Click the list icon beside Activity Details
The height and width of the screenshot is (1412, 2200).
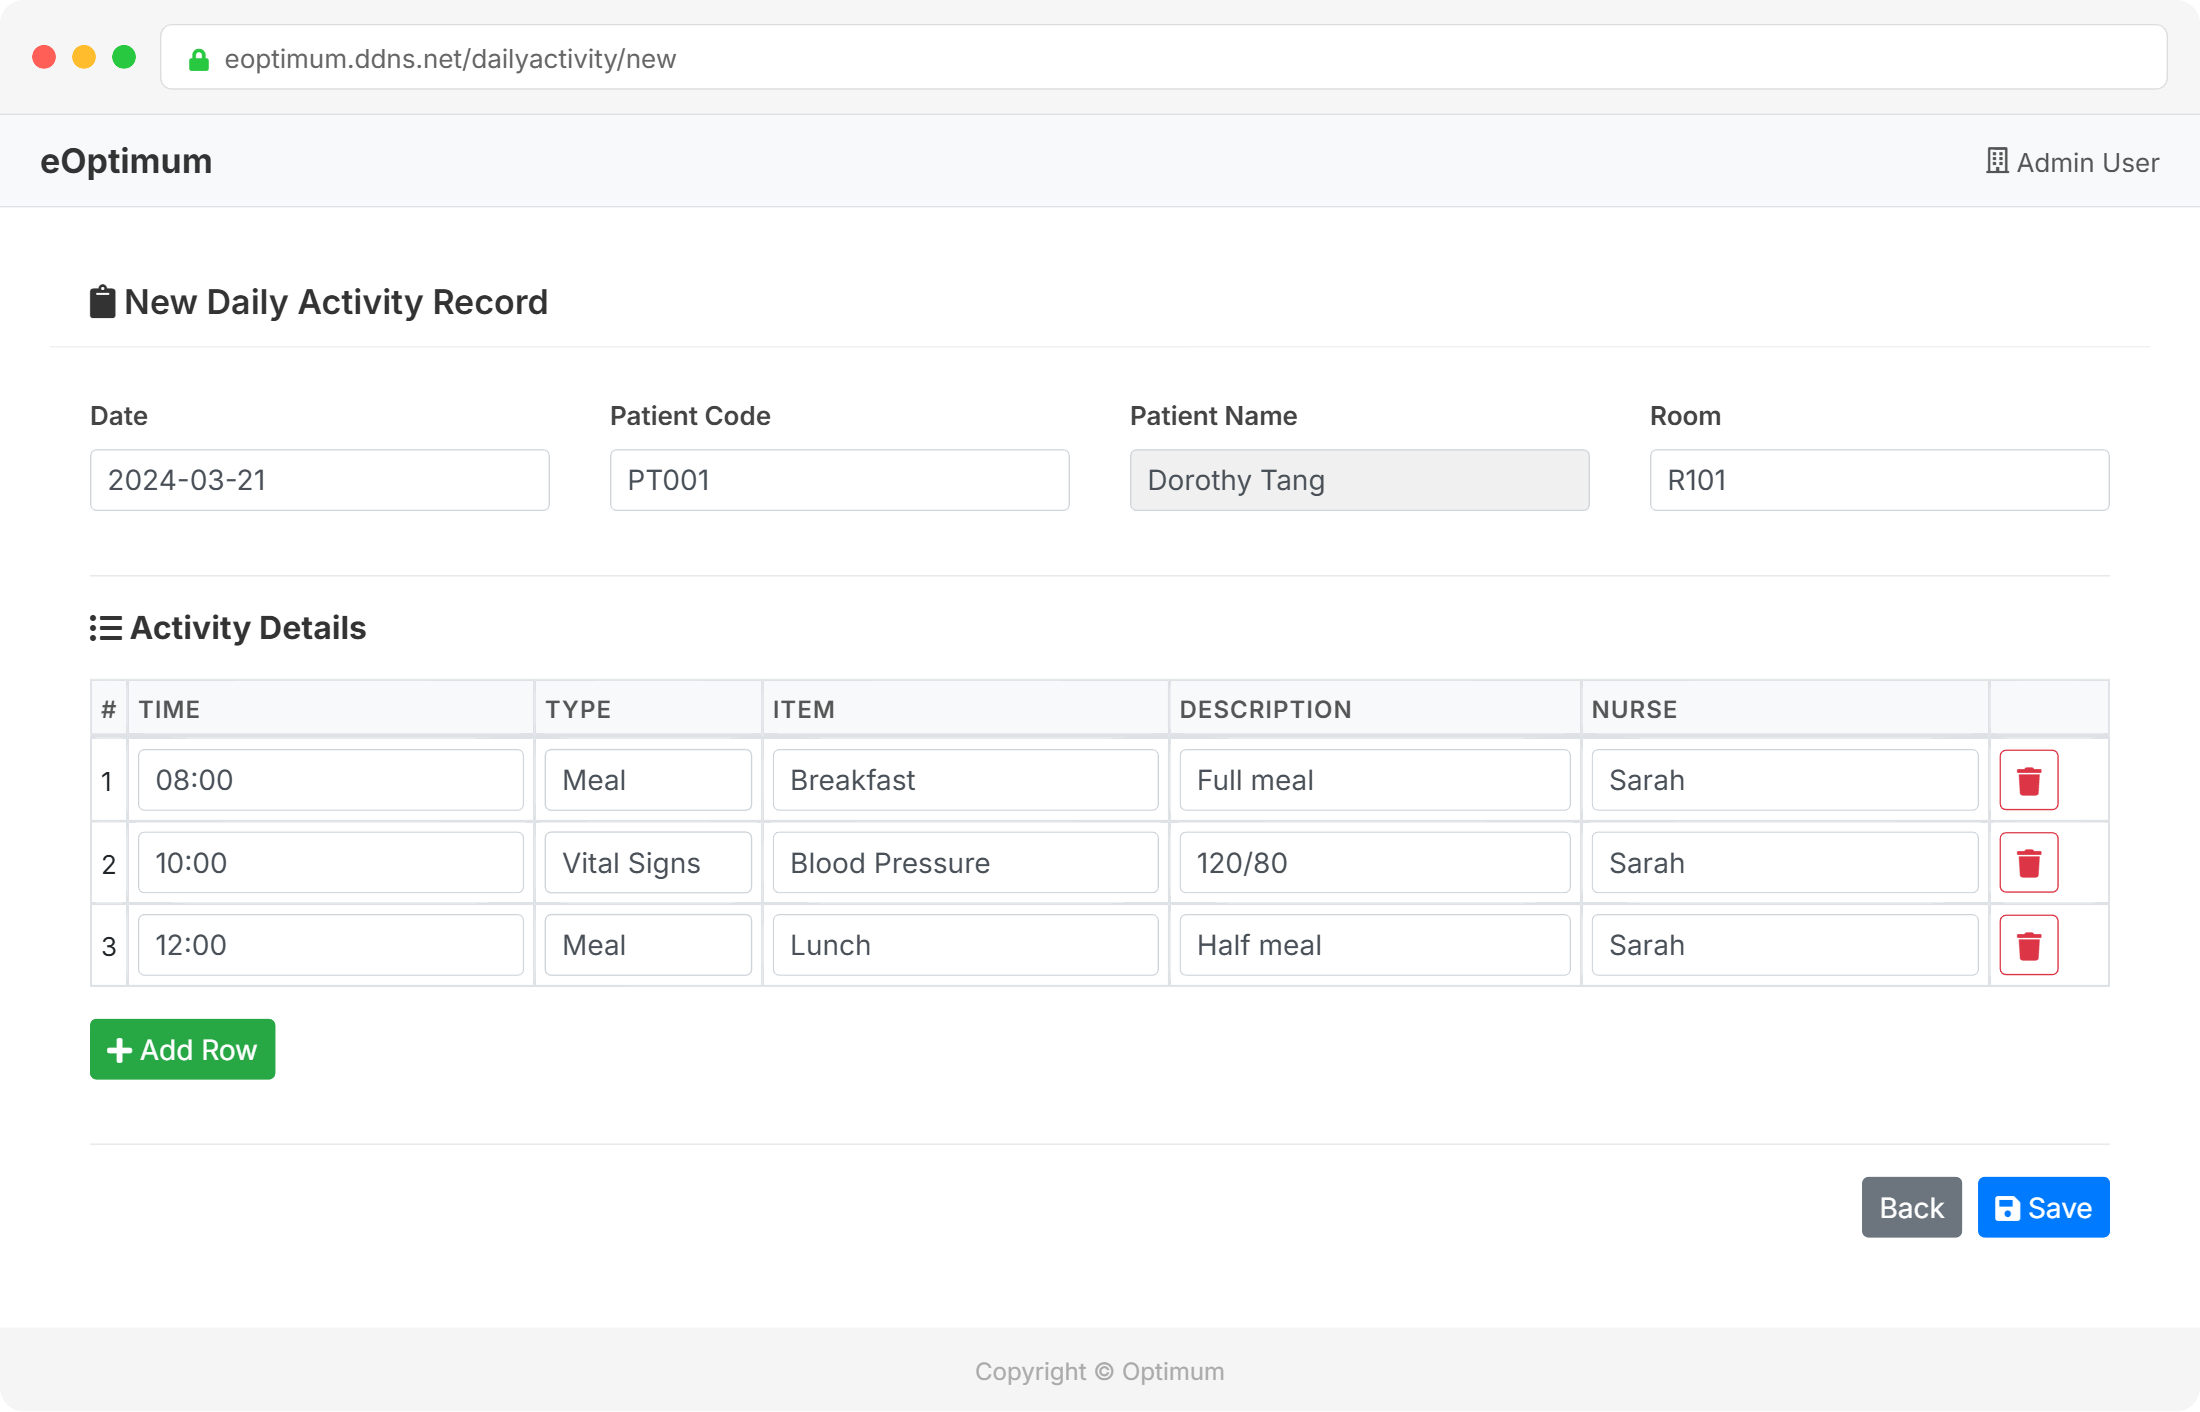(x=106, y=628)
